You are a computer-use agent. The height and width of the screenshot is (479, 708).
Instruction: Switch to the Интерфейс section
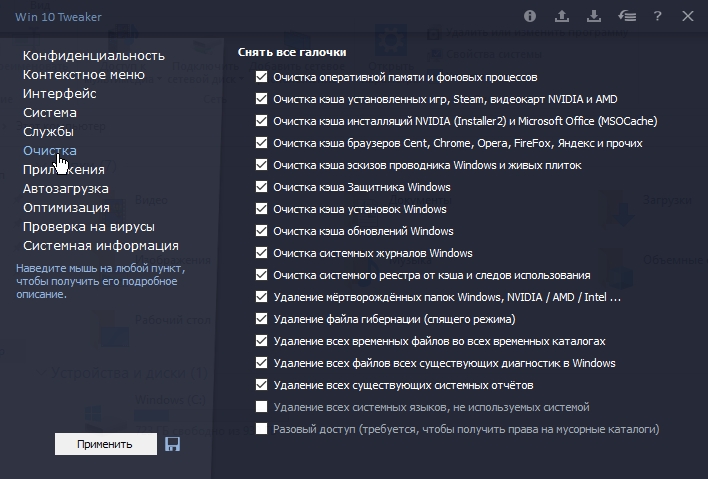coord(60,93)
